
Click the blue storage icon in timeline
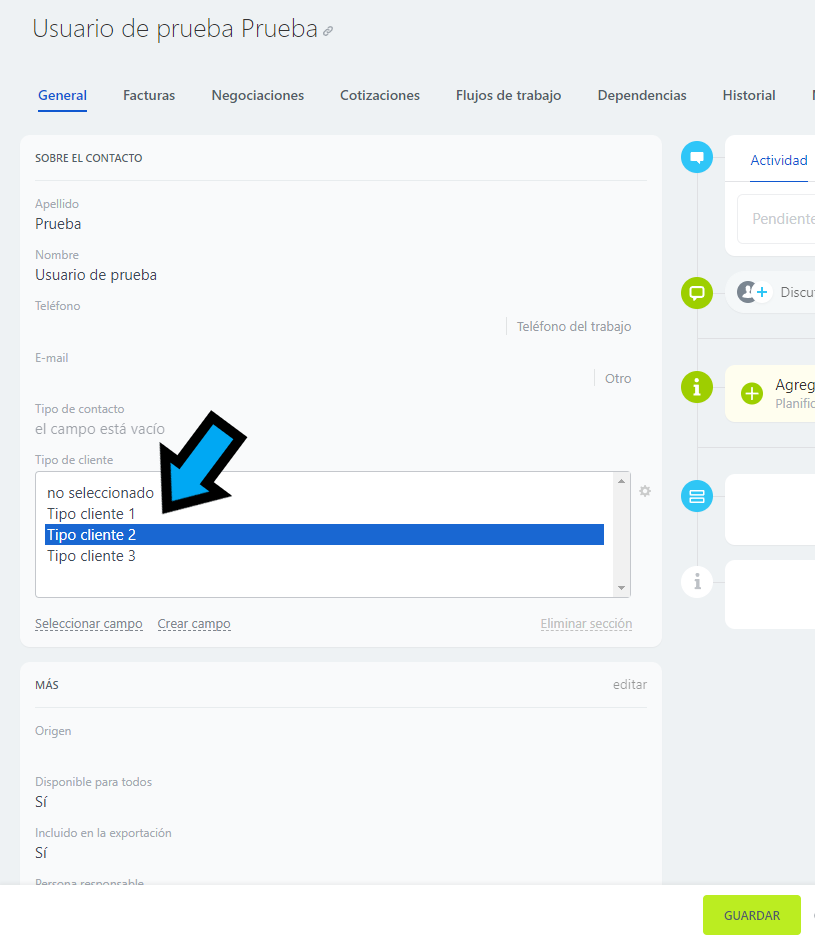697,496
